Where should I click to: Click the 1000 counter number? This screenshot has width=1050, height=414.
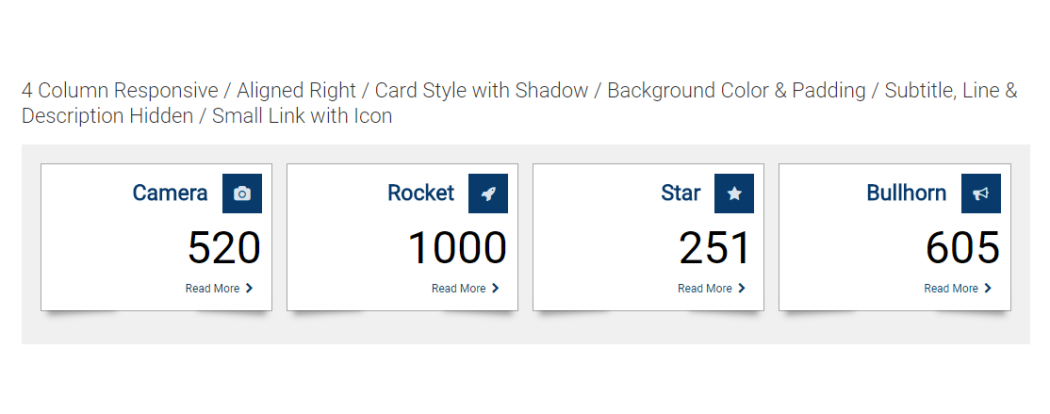[x=457, y=248]
